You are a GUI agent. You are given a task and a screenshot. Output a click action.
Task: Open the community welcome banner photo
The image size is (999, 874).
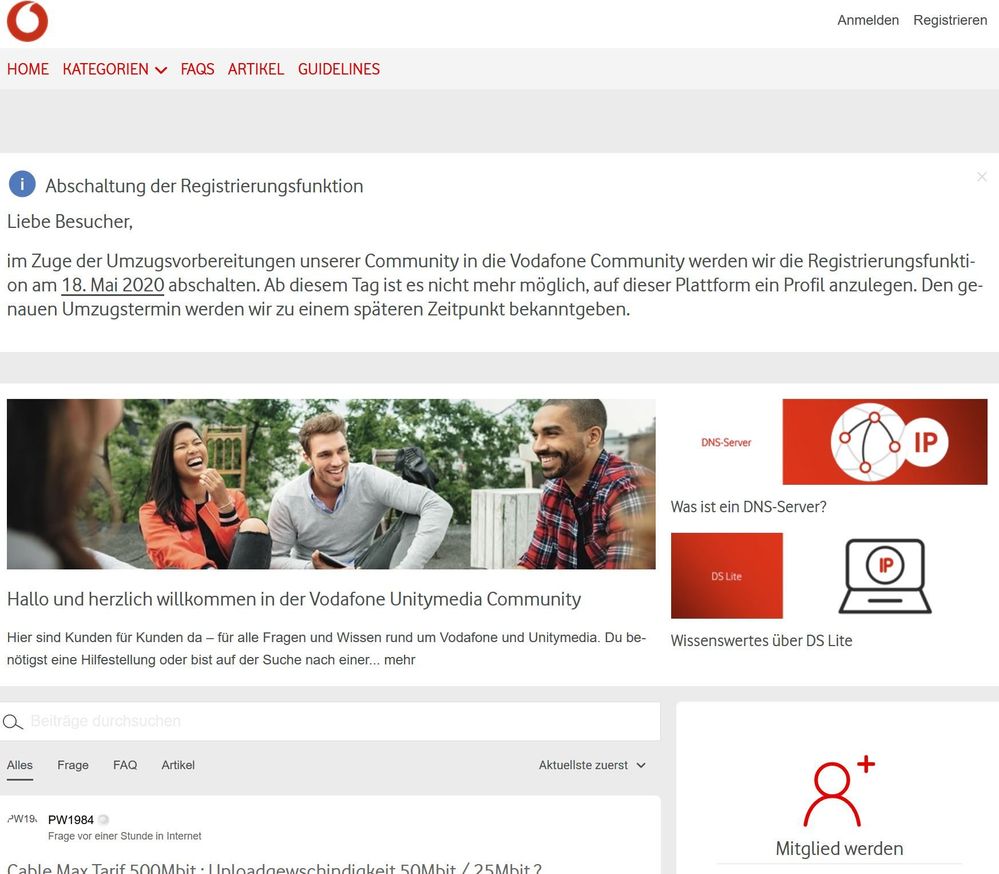coord(331,484)
